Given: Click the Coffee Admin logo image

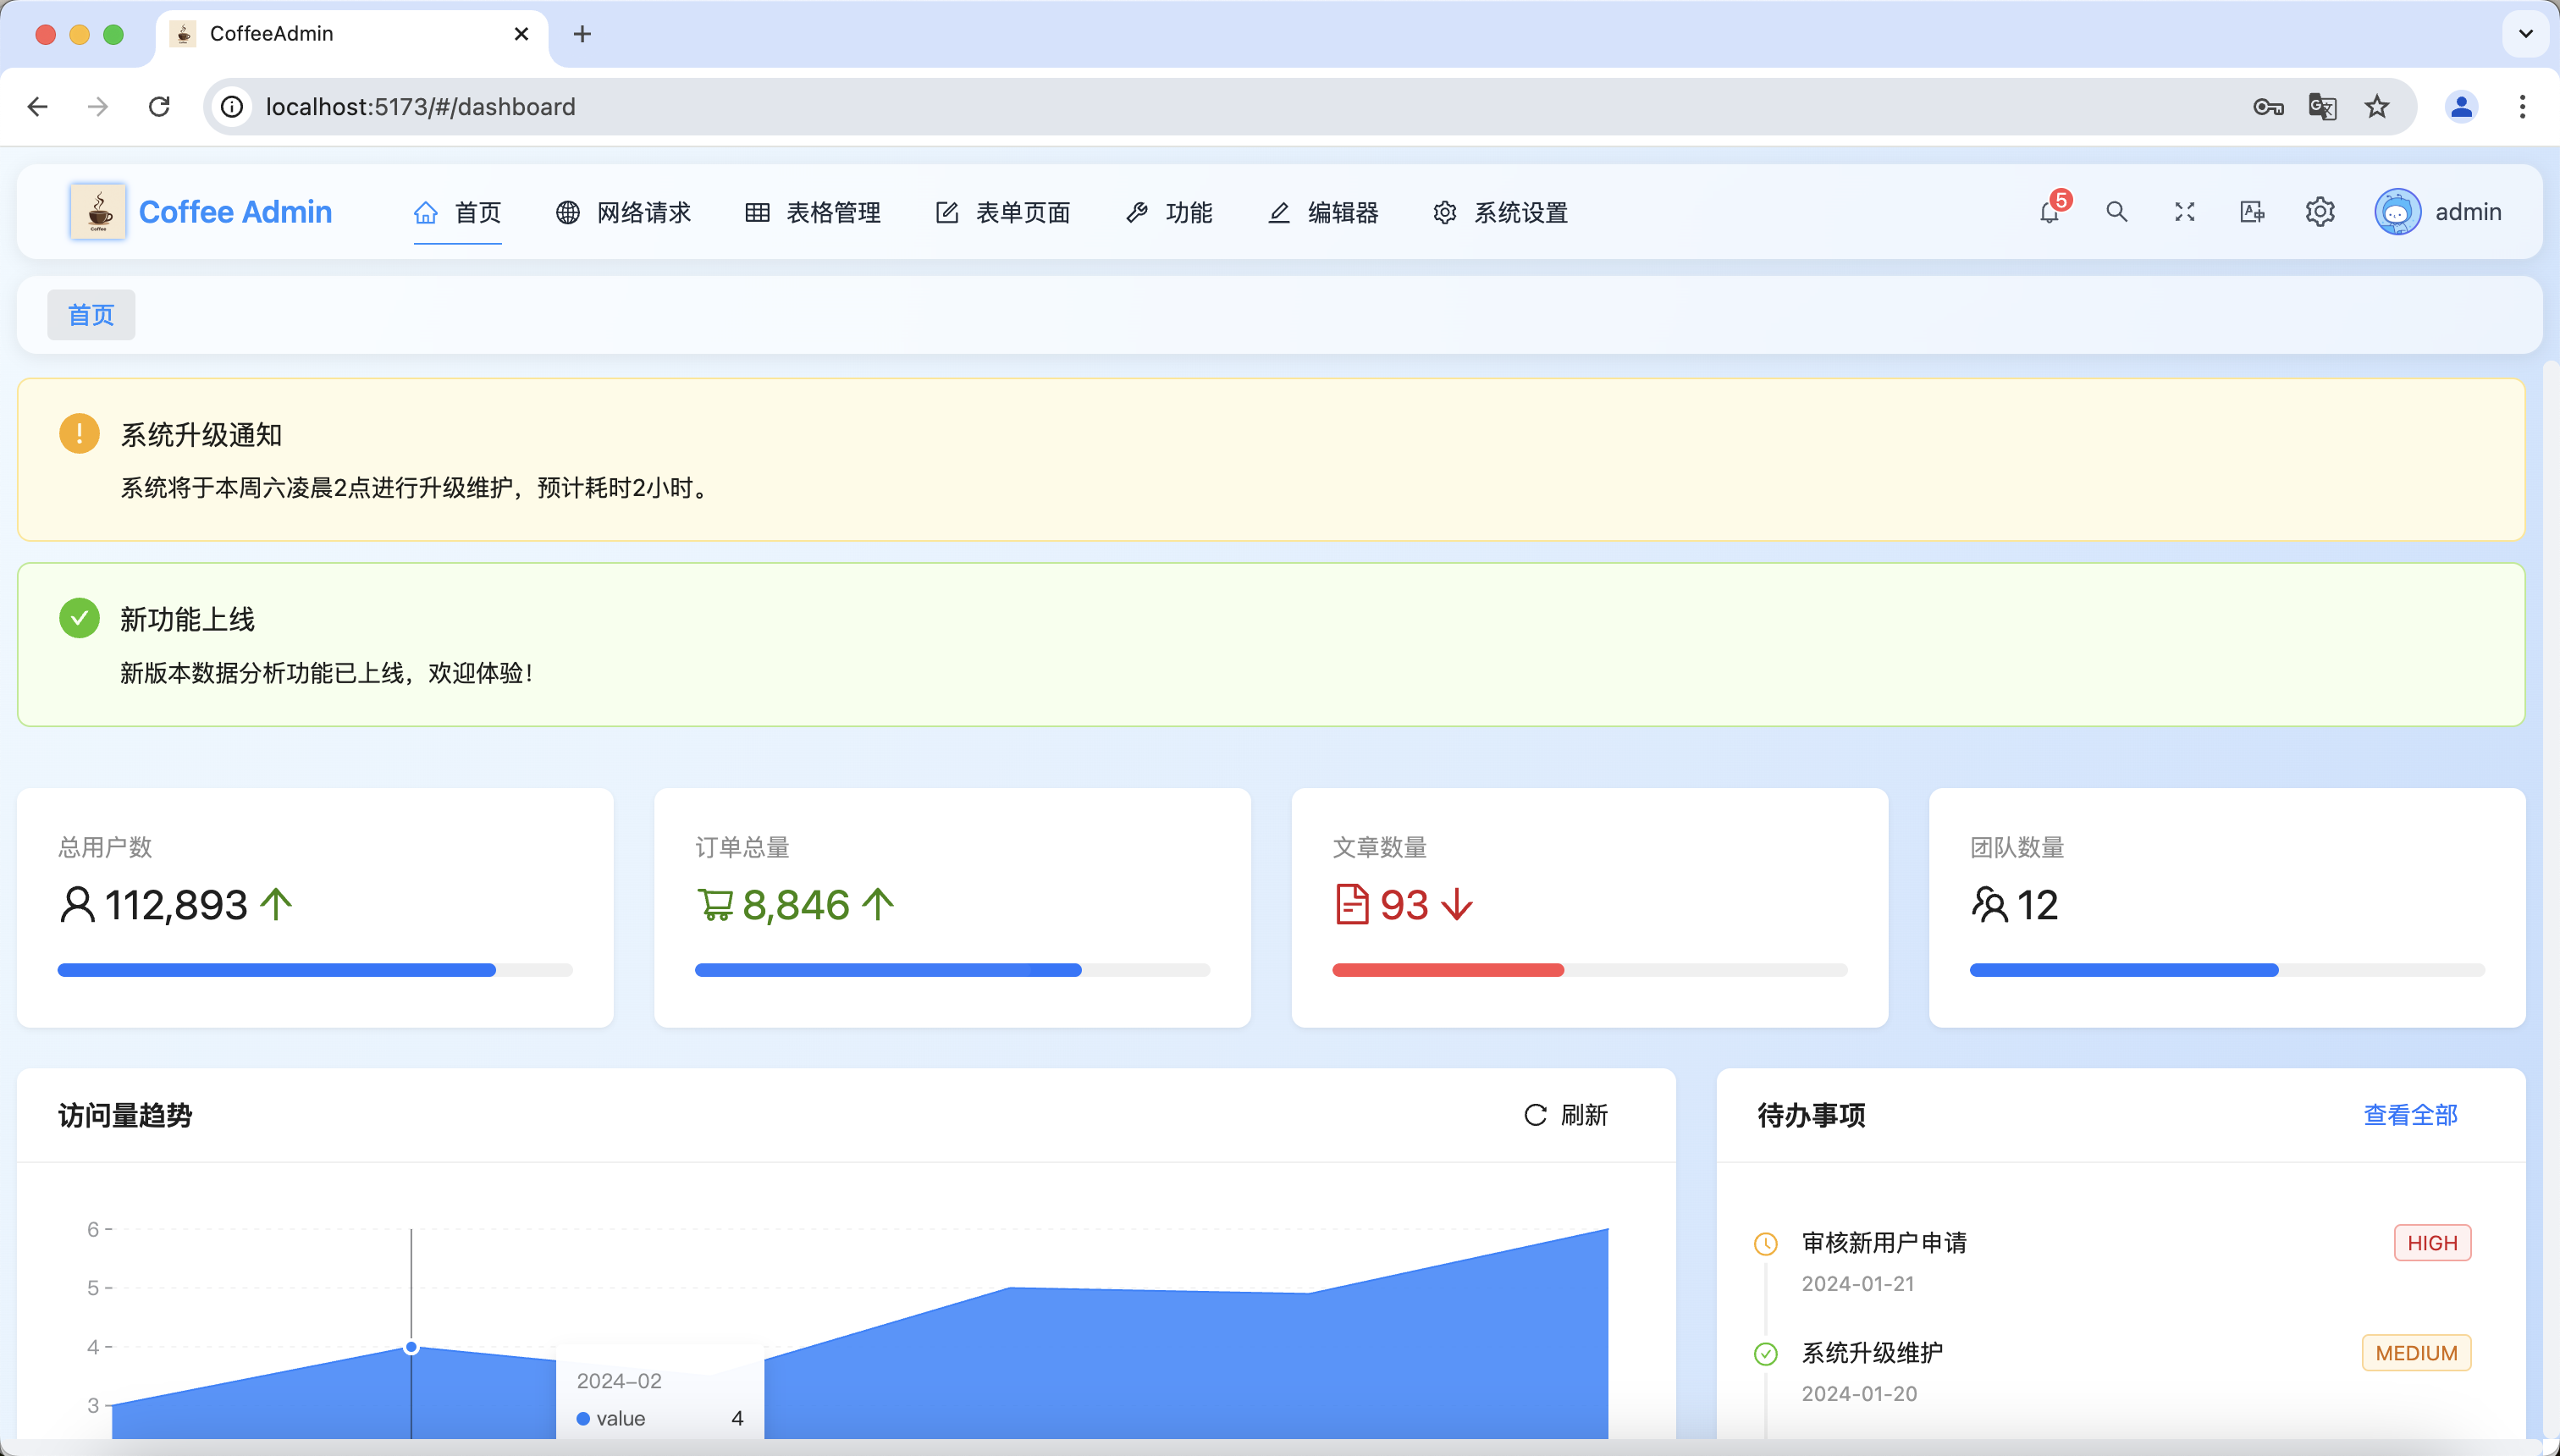Looking at the screenshot, I should coord(98,211).
